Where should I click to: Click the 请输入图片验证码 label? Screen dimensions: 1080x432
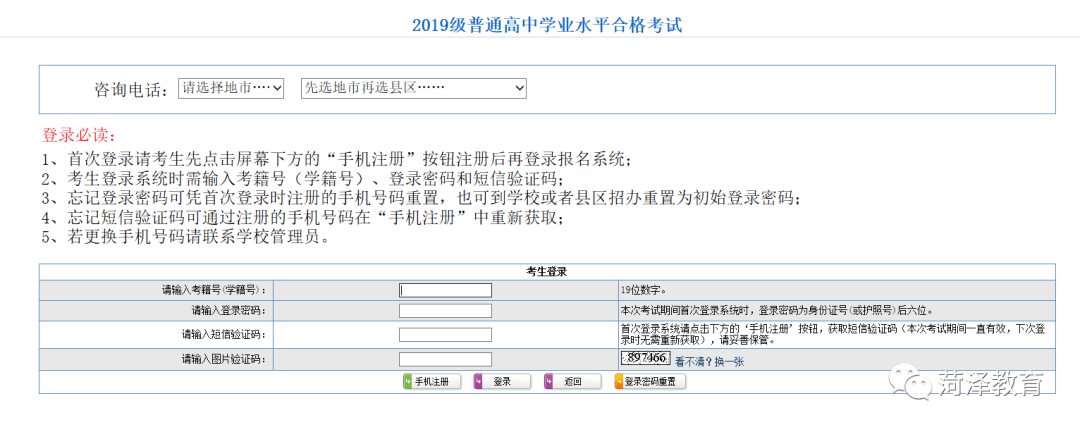coord(224,360)
